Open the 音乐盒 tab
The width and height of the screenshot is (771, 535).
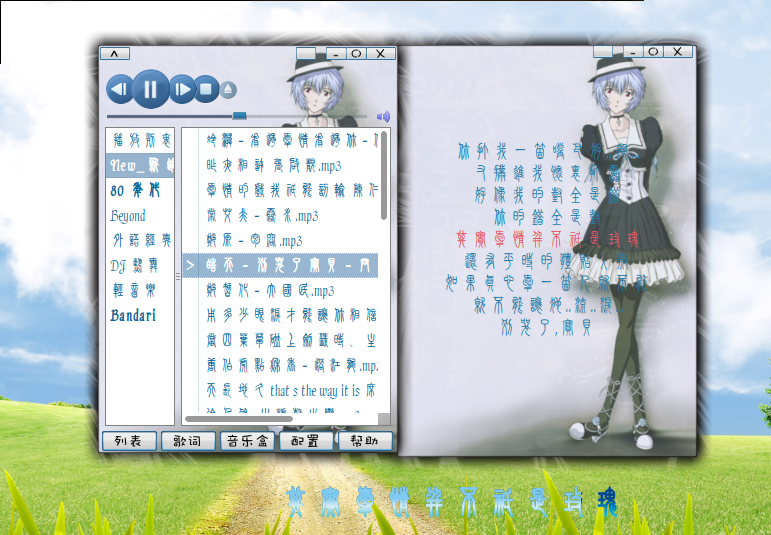(x=247, y=441)
